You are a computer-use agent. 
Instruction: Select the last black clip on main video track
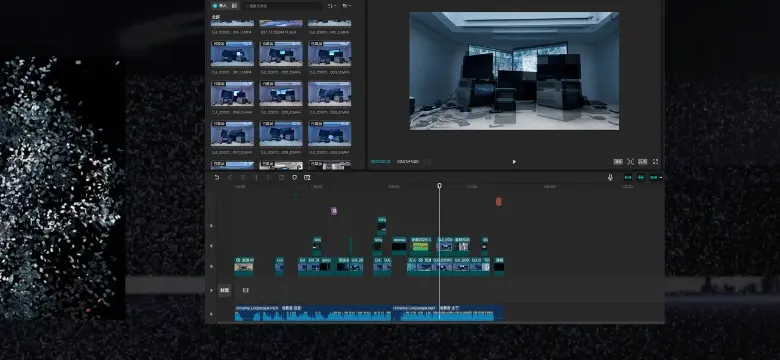click(x=499, y=267)
